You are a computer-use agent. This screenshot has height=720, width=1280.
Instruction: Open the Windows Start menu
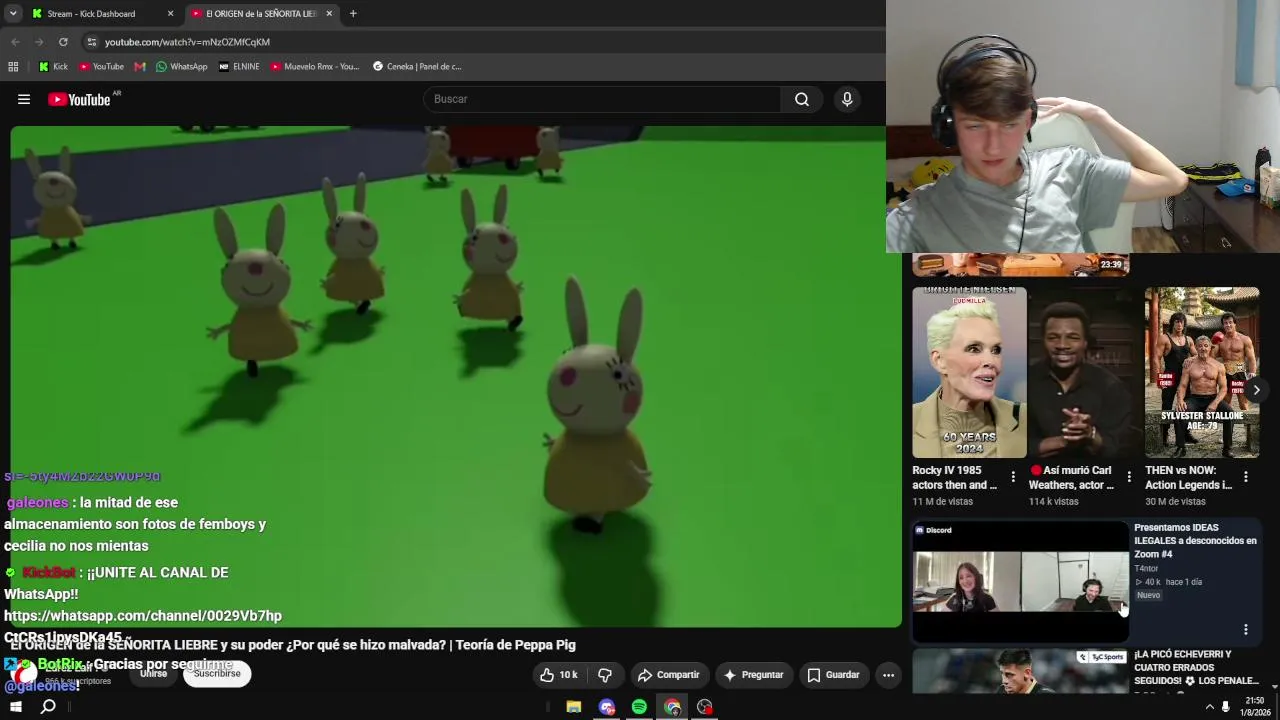click(x=16, y=707)
